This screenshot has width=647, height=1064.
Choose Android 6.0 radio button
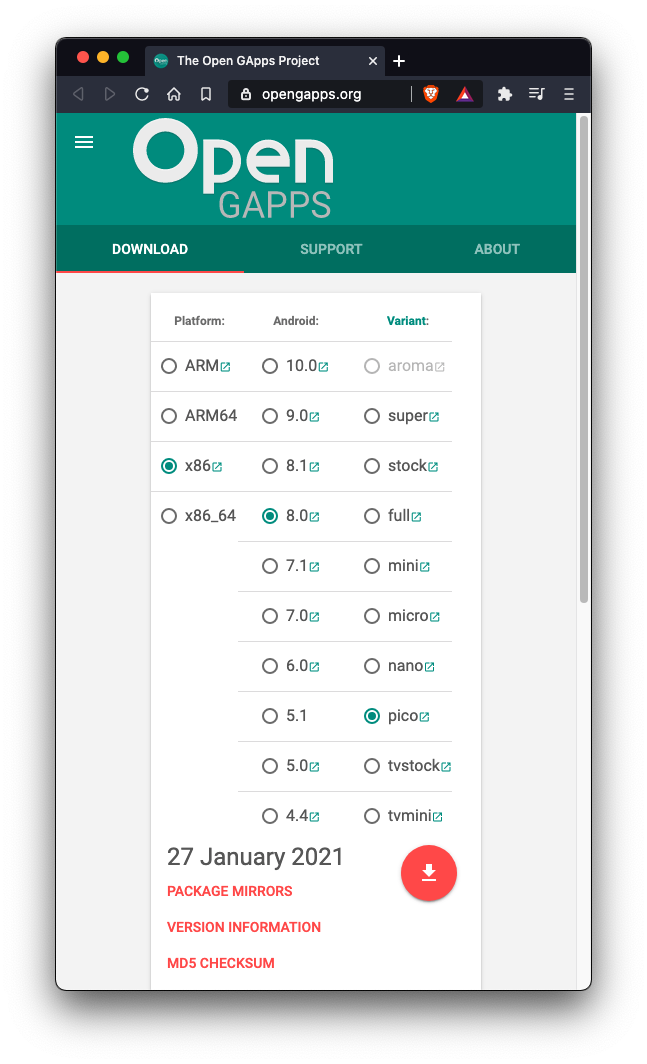[270, 666]
